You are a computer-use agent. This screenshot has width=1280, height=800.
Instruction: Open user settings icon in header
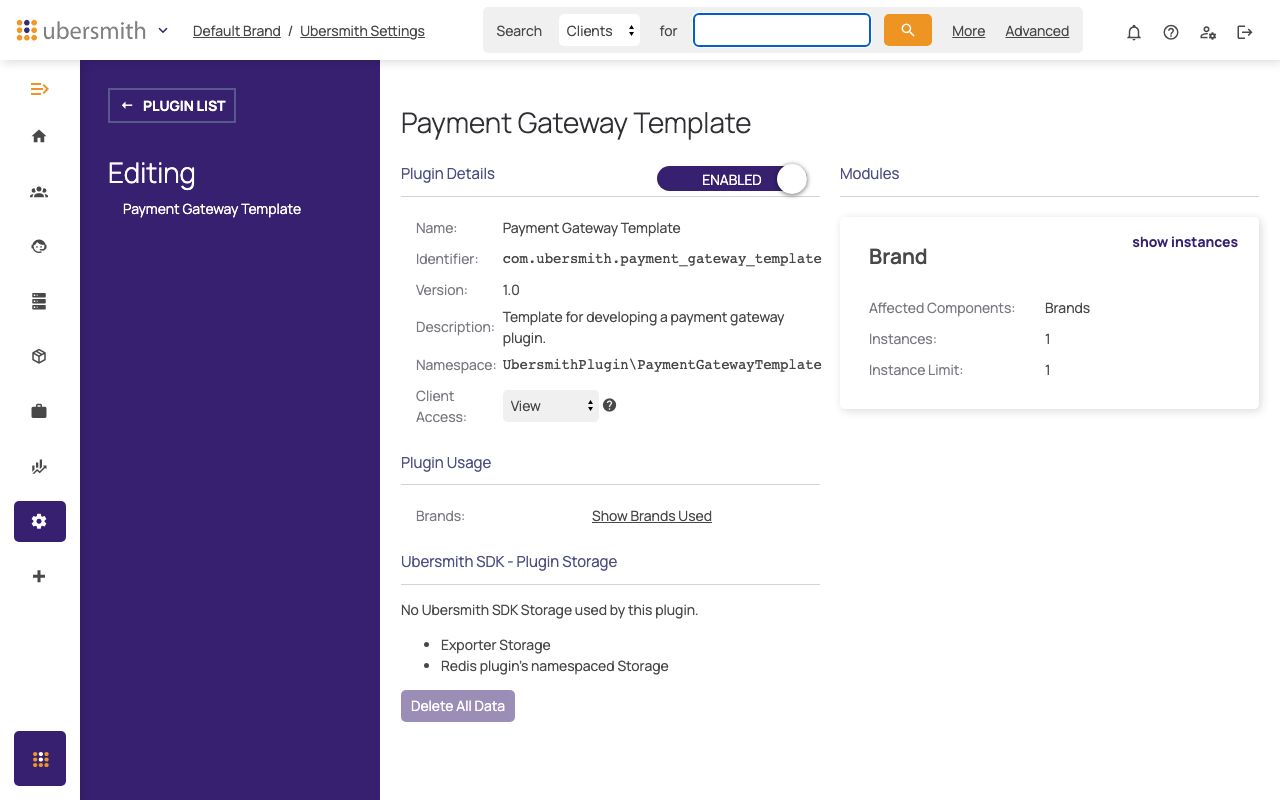point(1208,32)
